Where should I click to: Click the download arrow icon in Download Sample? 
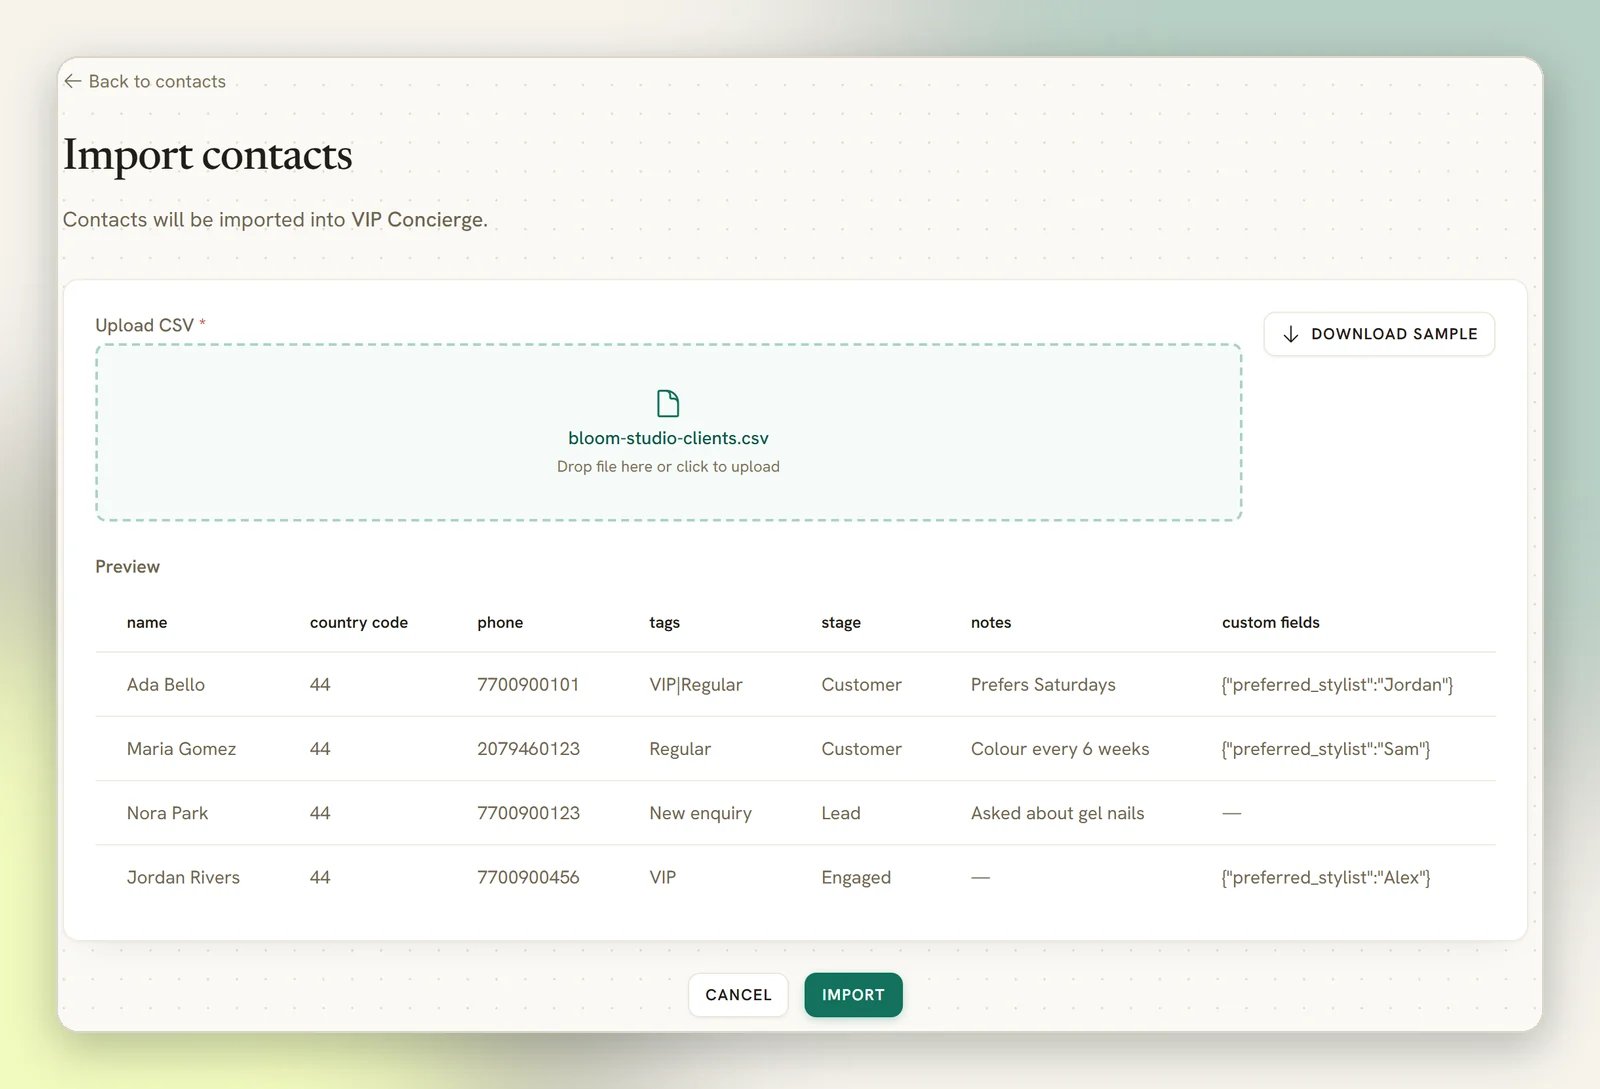[x=1291, y=334]
